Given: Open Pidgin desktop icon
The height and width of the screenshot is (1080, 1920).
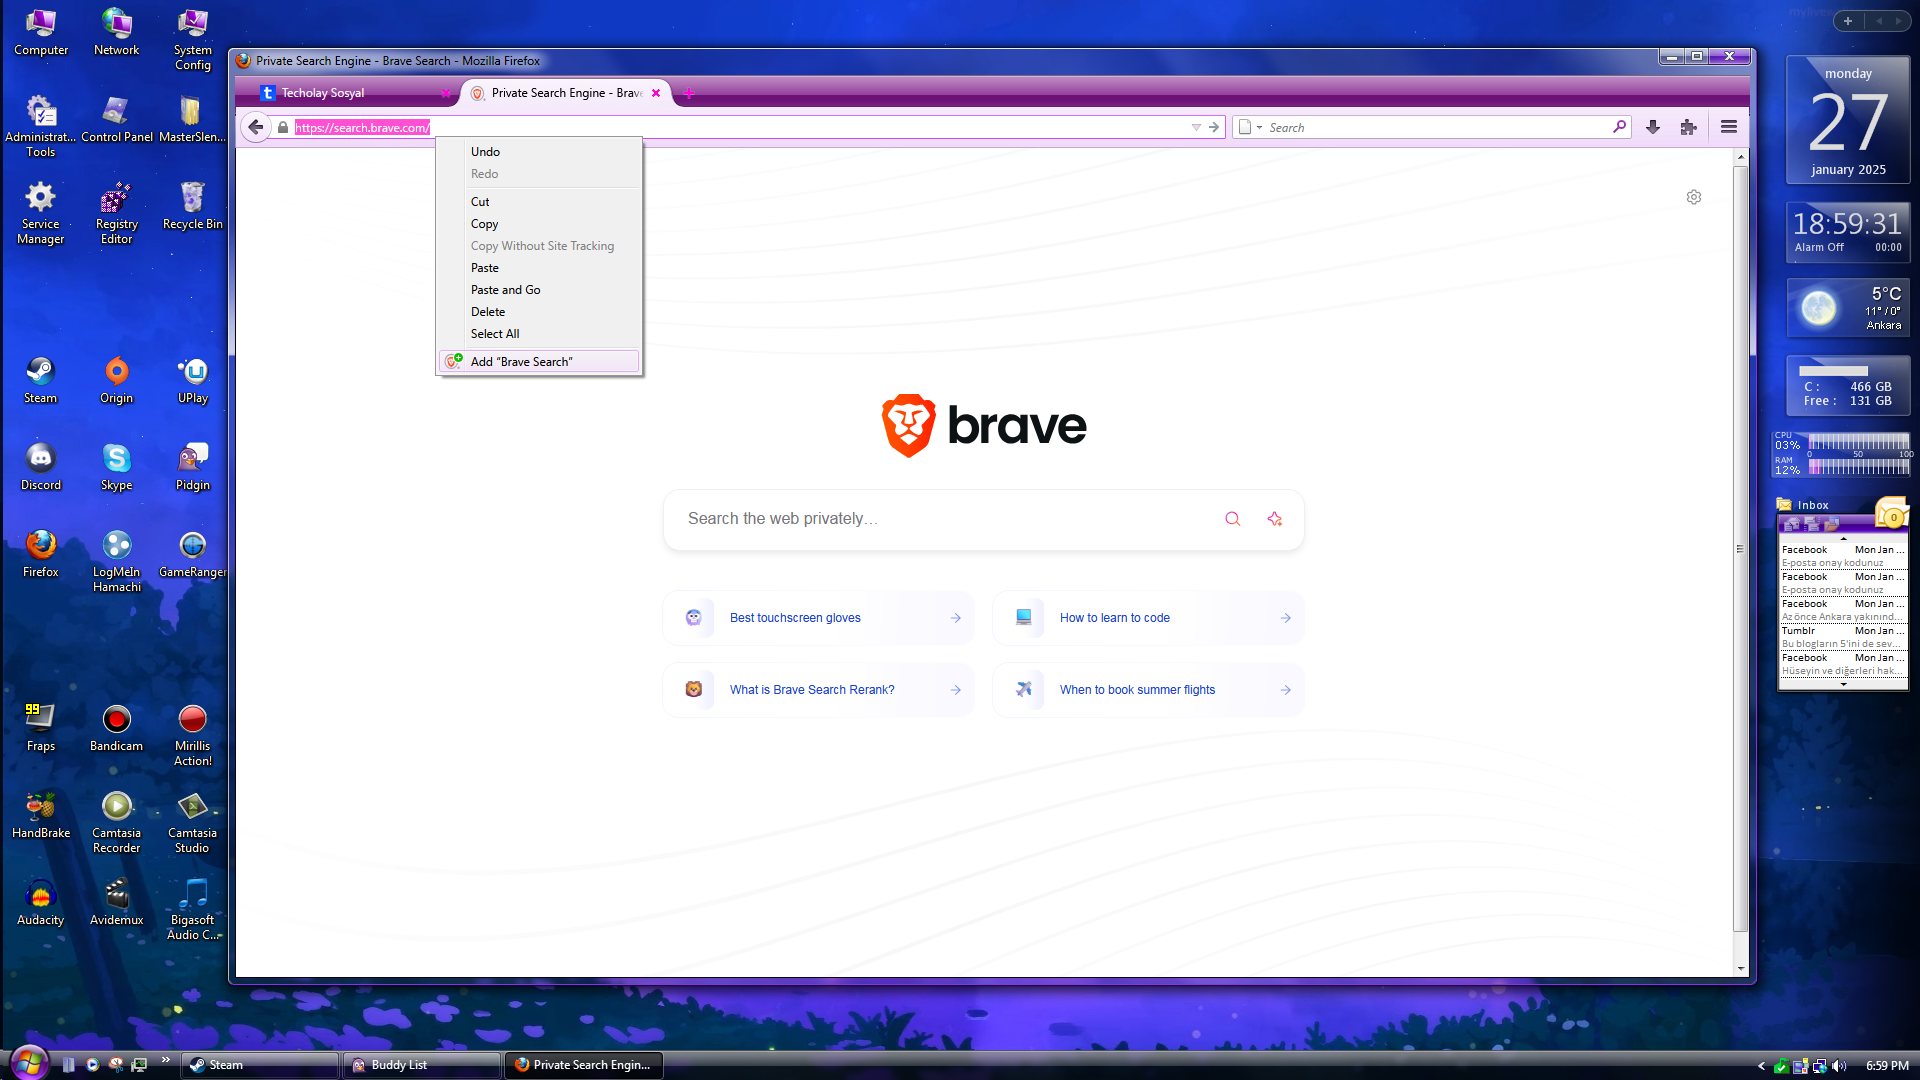Looking at the screenshot, I should pyautogui.click(x=193, y=468).
